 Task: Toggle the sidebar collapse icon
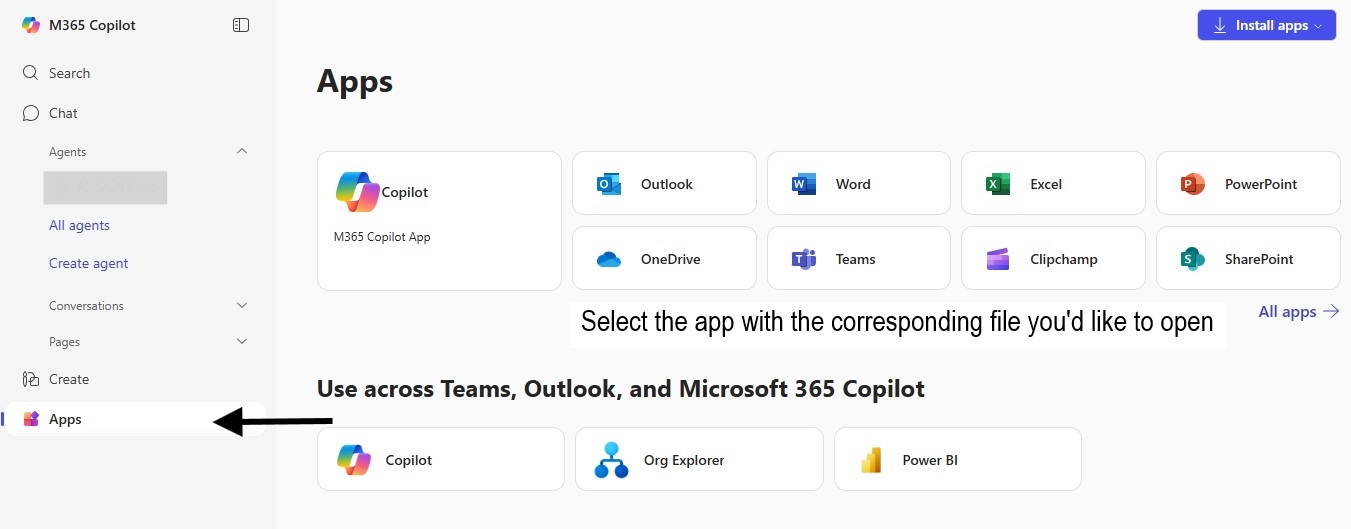[240, 25]
